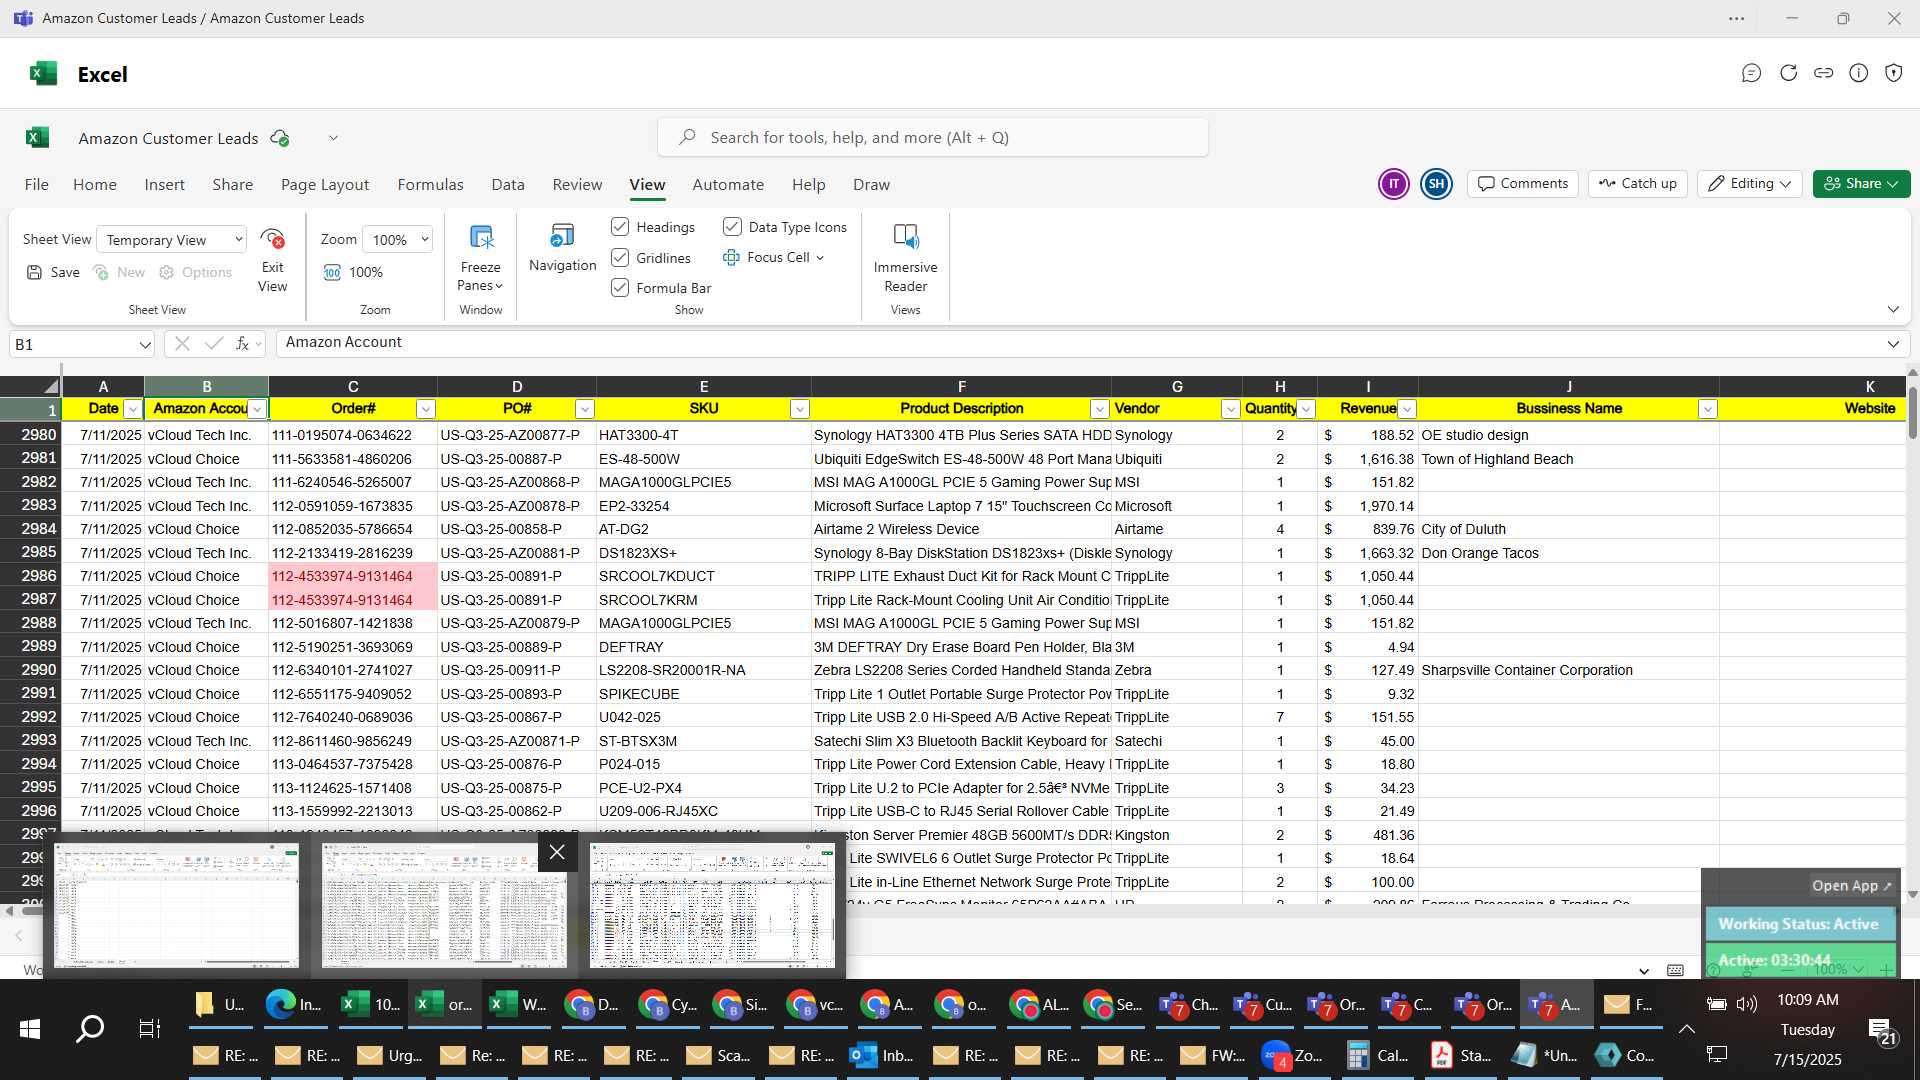The image size is (1920, 1080).
Task: Click the Exit View icon
Action: (x=272, y=239)
